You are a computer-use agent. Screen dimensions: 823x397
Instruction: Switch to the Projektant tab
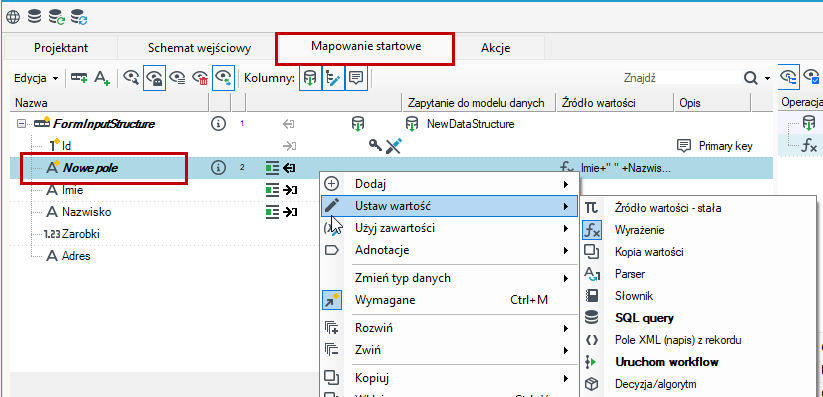coord(61,48)
